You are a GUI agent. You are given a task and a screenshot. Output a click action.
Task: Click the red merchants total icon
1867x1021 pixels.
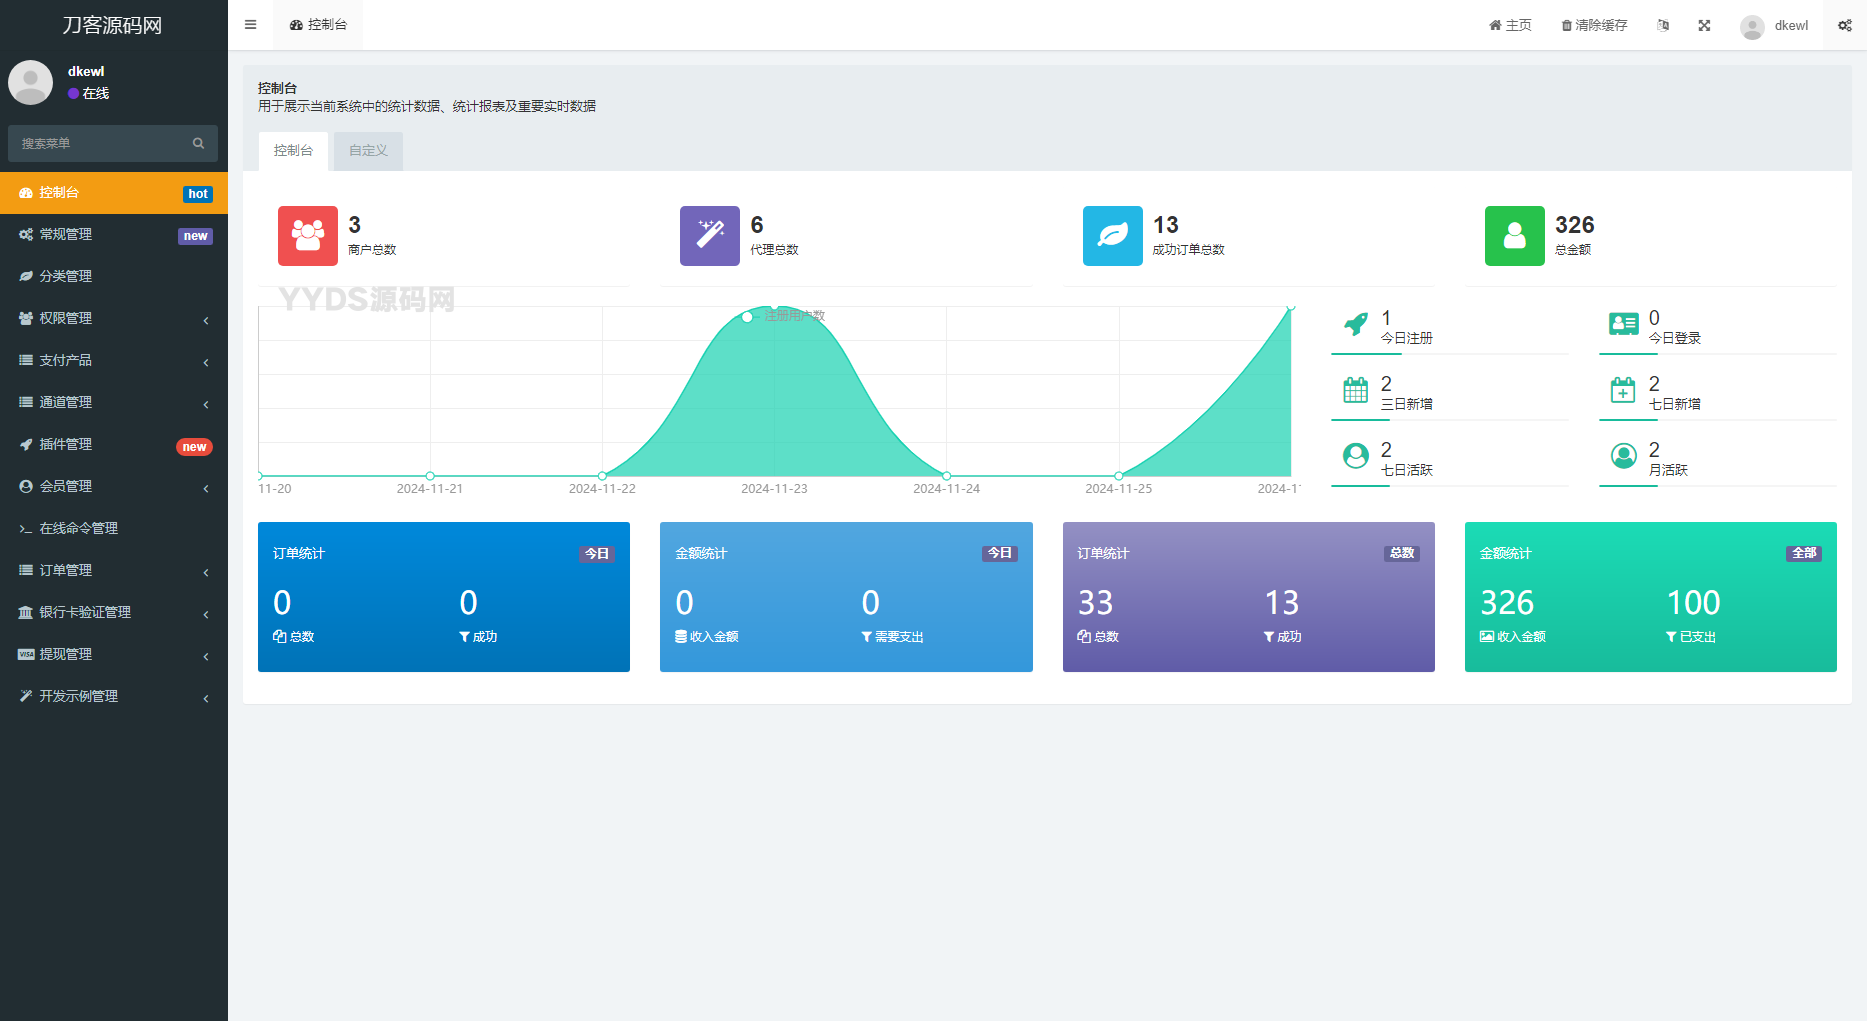307,236
